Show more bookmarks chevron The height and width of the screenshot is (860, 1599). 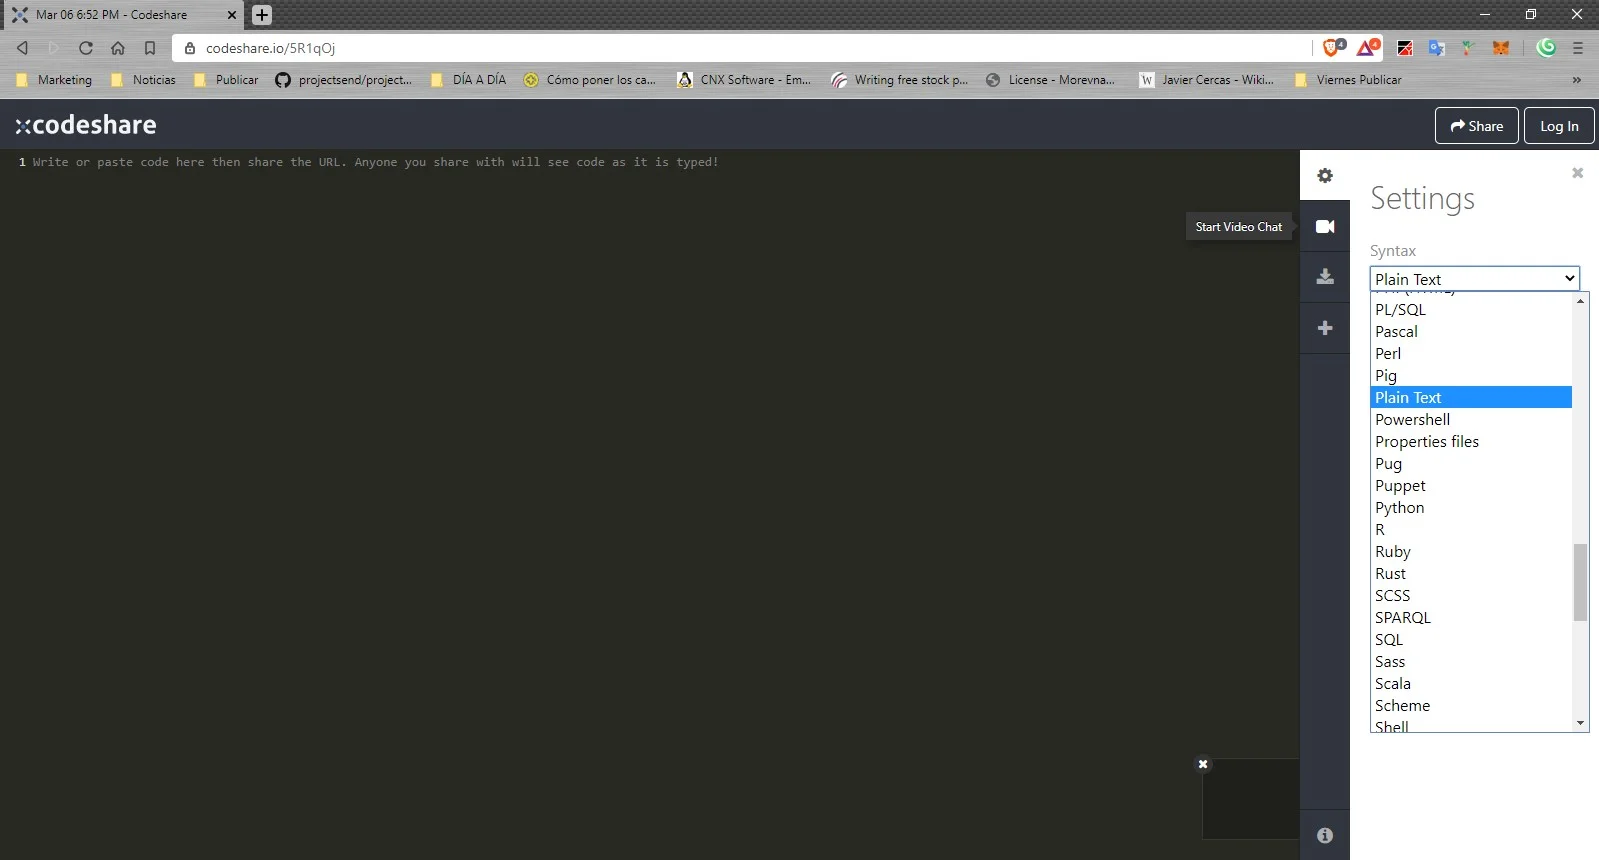tap(1577, 80)
